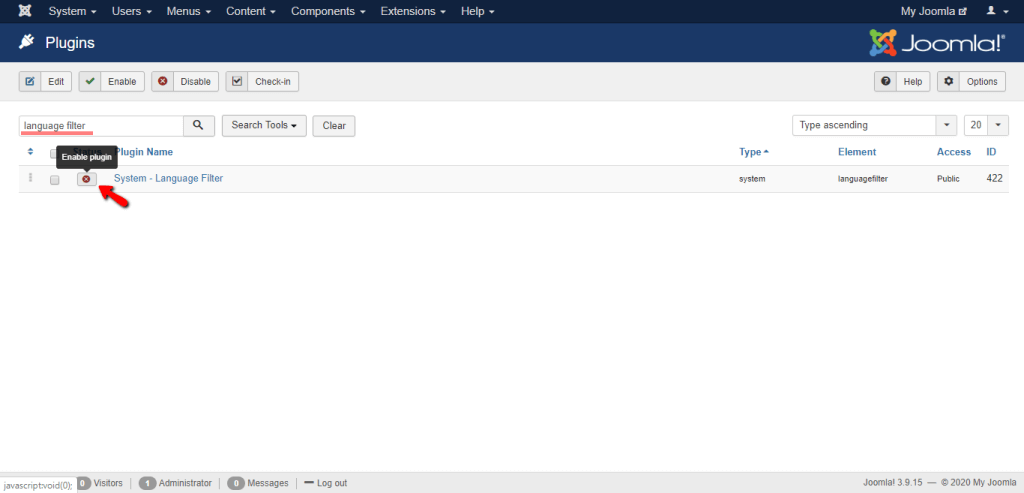Click the Administrator count in footer
The width and height of the screenshot is (1024, 493).
click(x=175, y=483)
